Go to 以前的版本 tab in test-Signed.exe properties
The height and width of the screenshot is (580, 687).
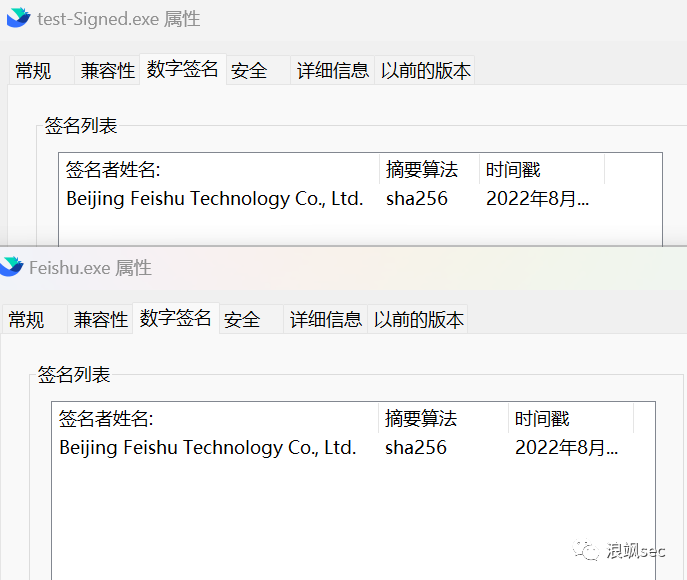425,71
